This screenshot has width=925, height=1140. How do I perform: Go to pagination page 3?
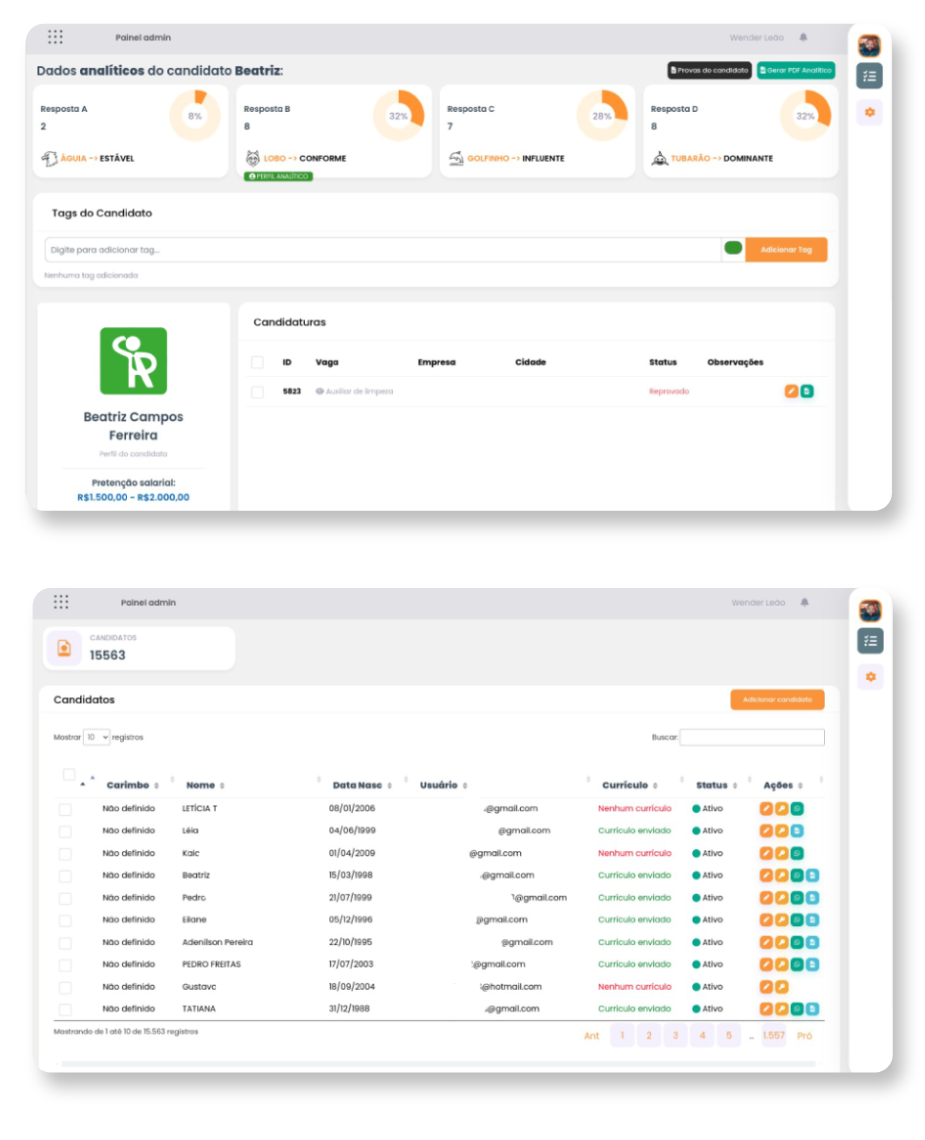675,1035
